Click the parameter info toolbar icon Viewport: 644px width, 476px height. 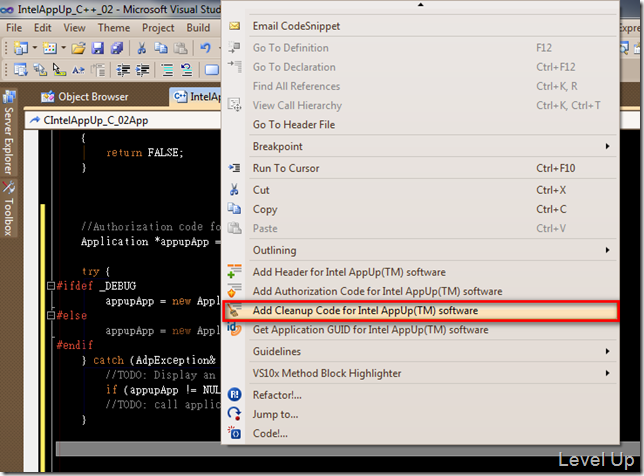[x=40, y=70]
